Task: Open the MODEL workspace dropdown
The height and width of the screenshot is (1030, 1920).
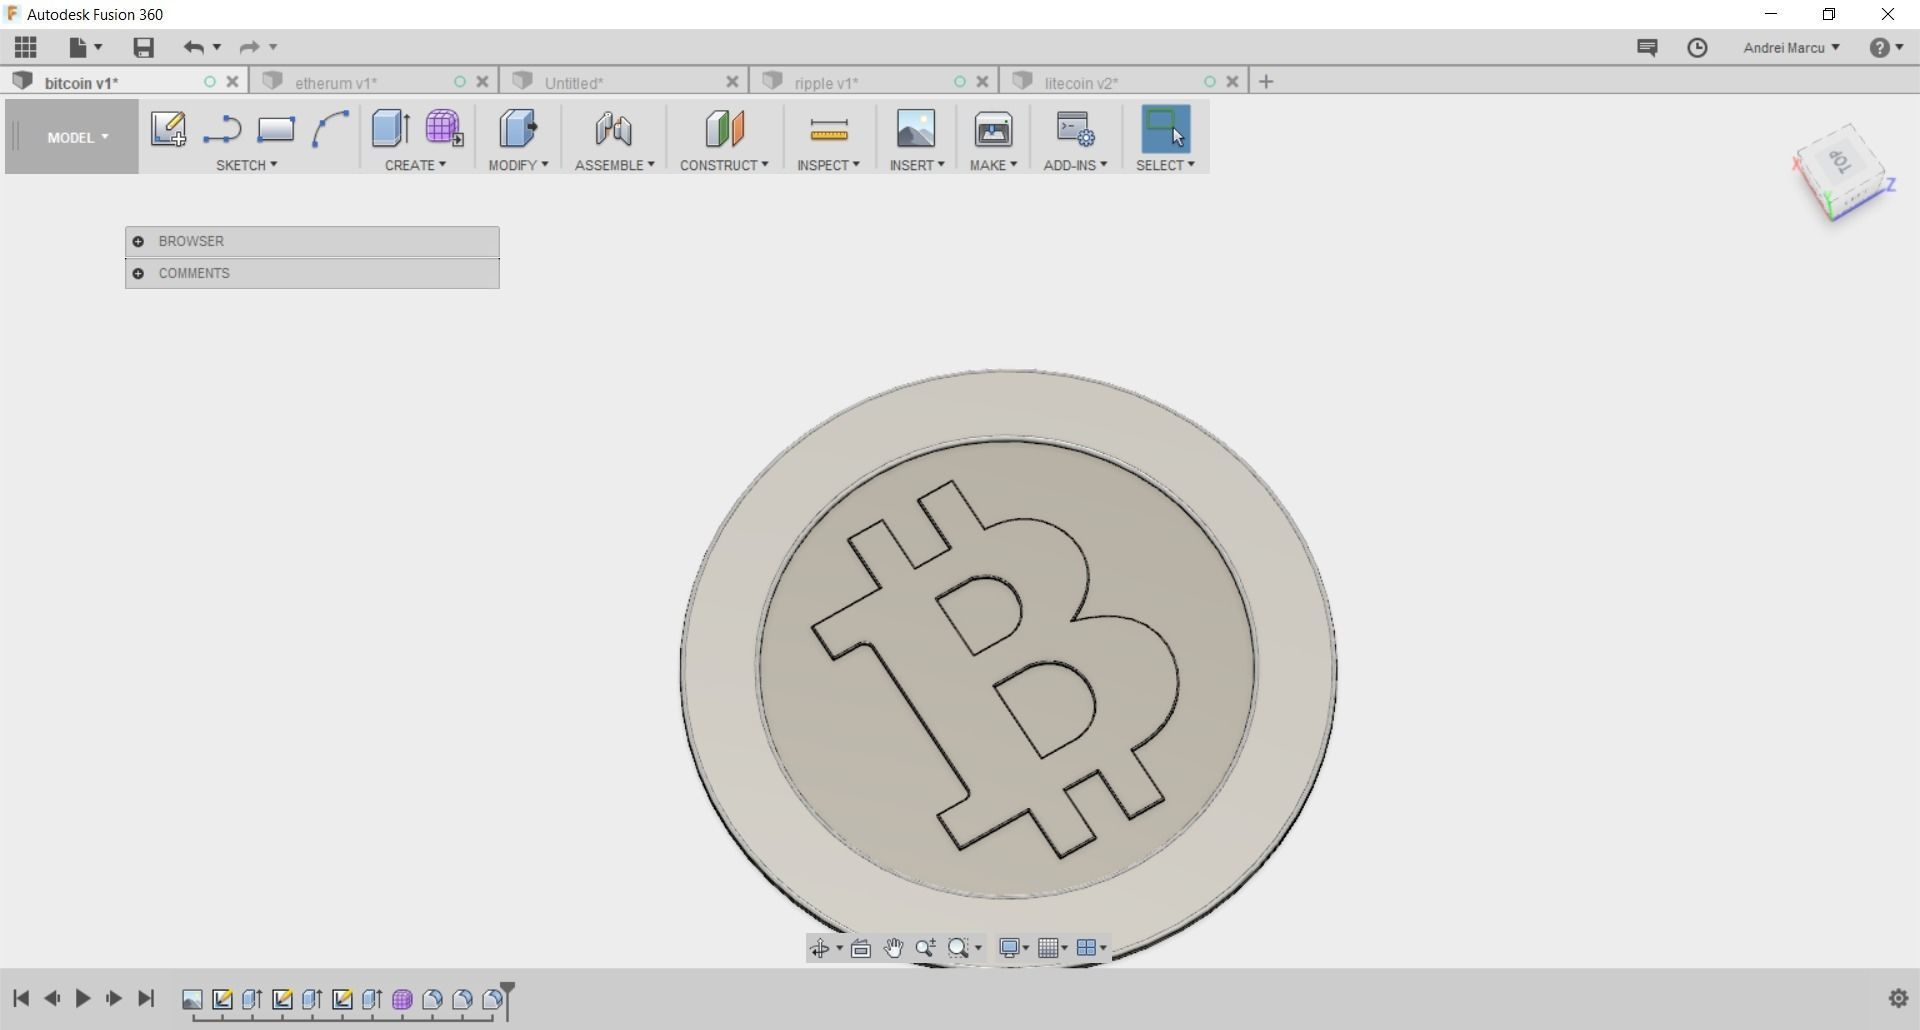Action: 77,137
